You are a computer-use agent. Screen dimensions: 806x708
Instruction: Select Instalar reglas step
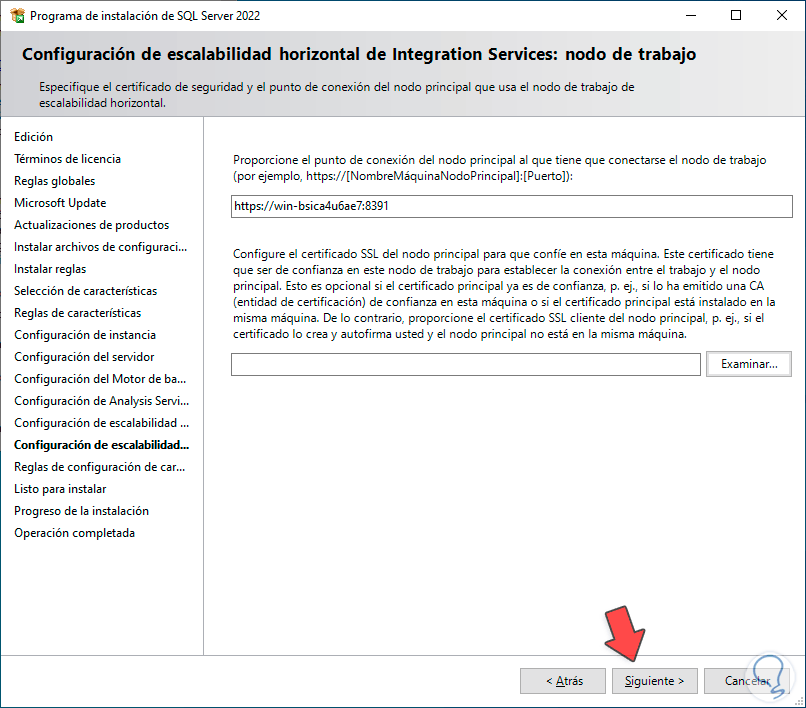50,269
